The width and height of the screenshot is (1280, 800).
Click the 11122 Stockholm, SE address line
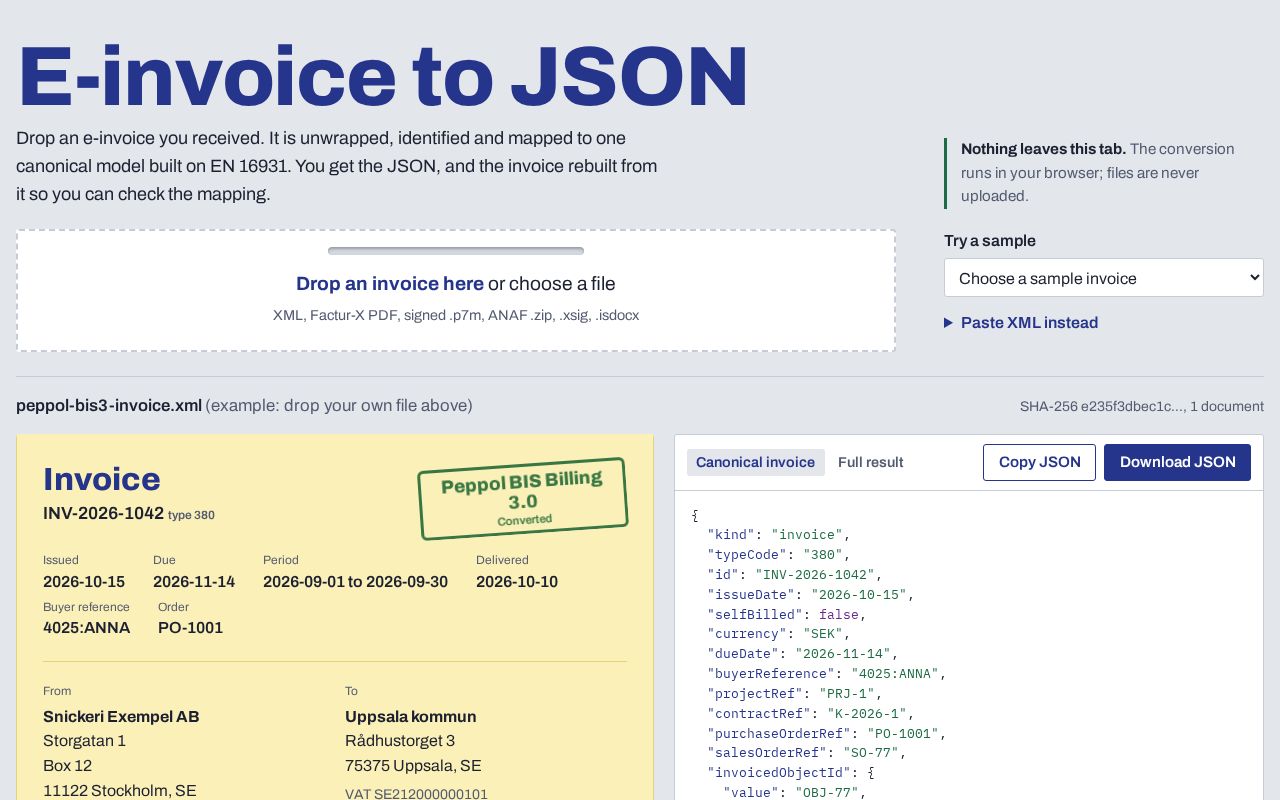(119, 790)
